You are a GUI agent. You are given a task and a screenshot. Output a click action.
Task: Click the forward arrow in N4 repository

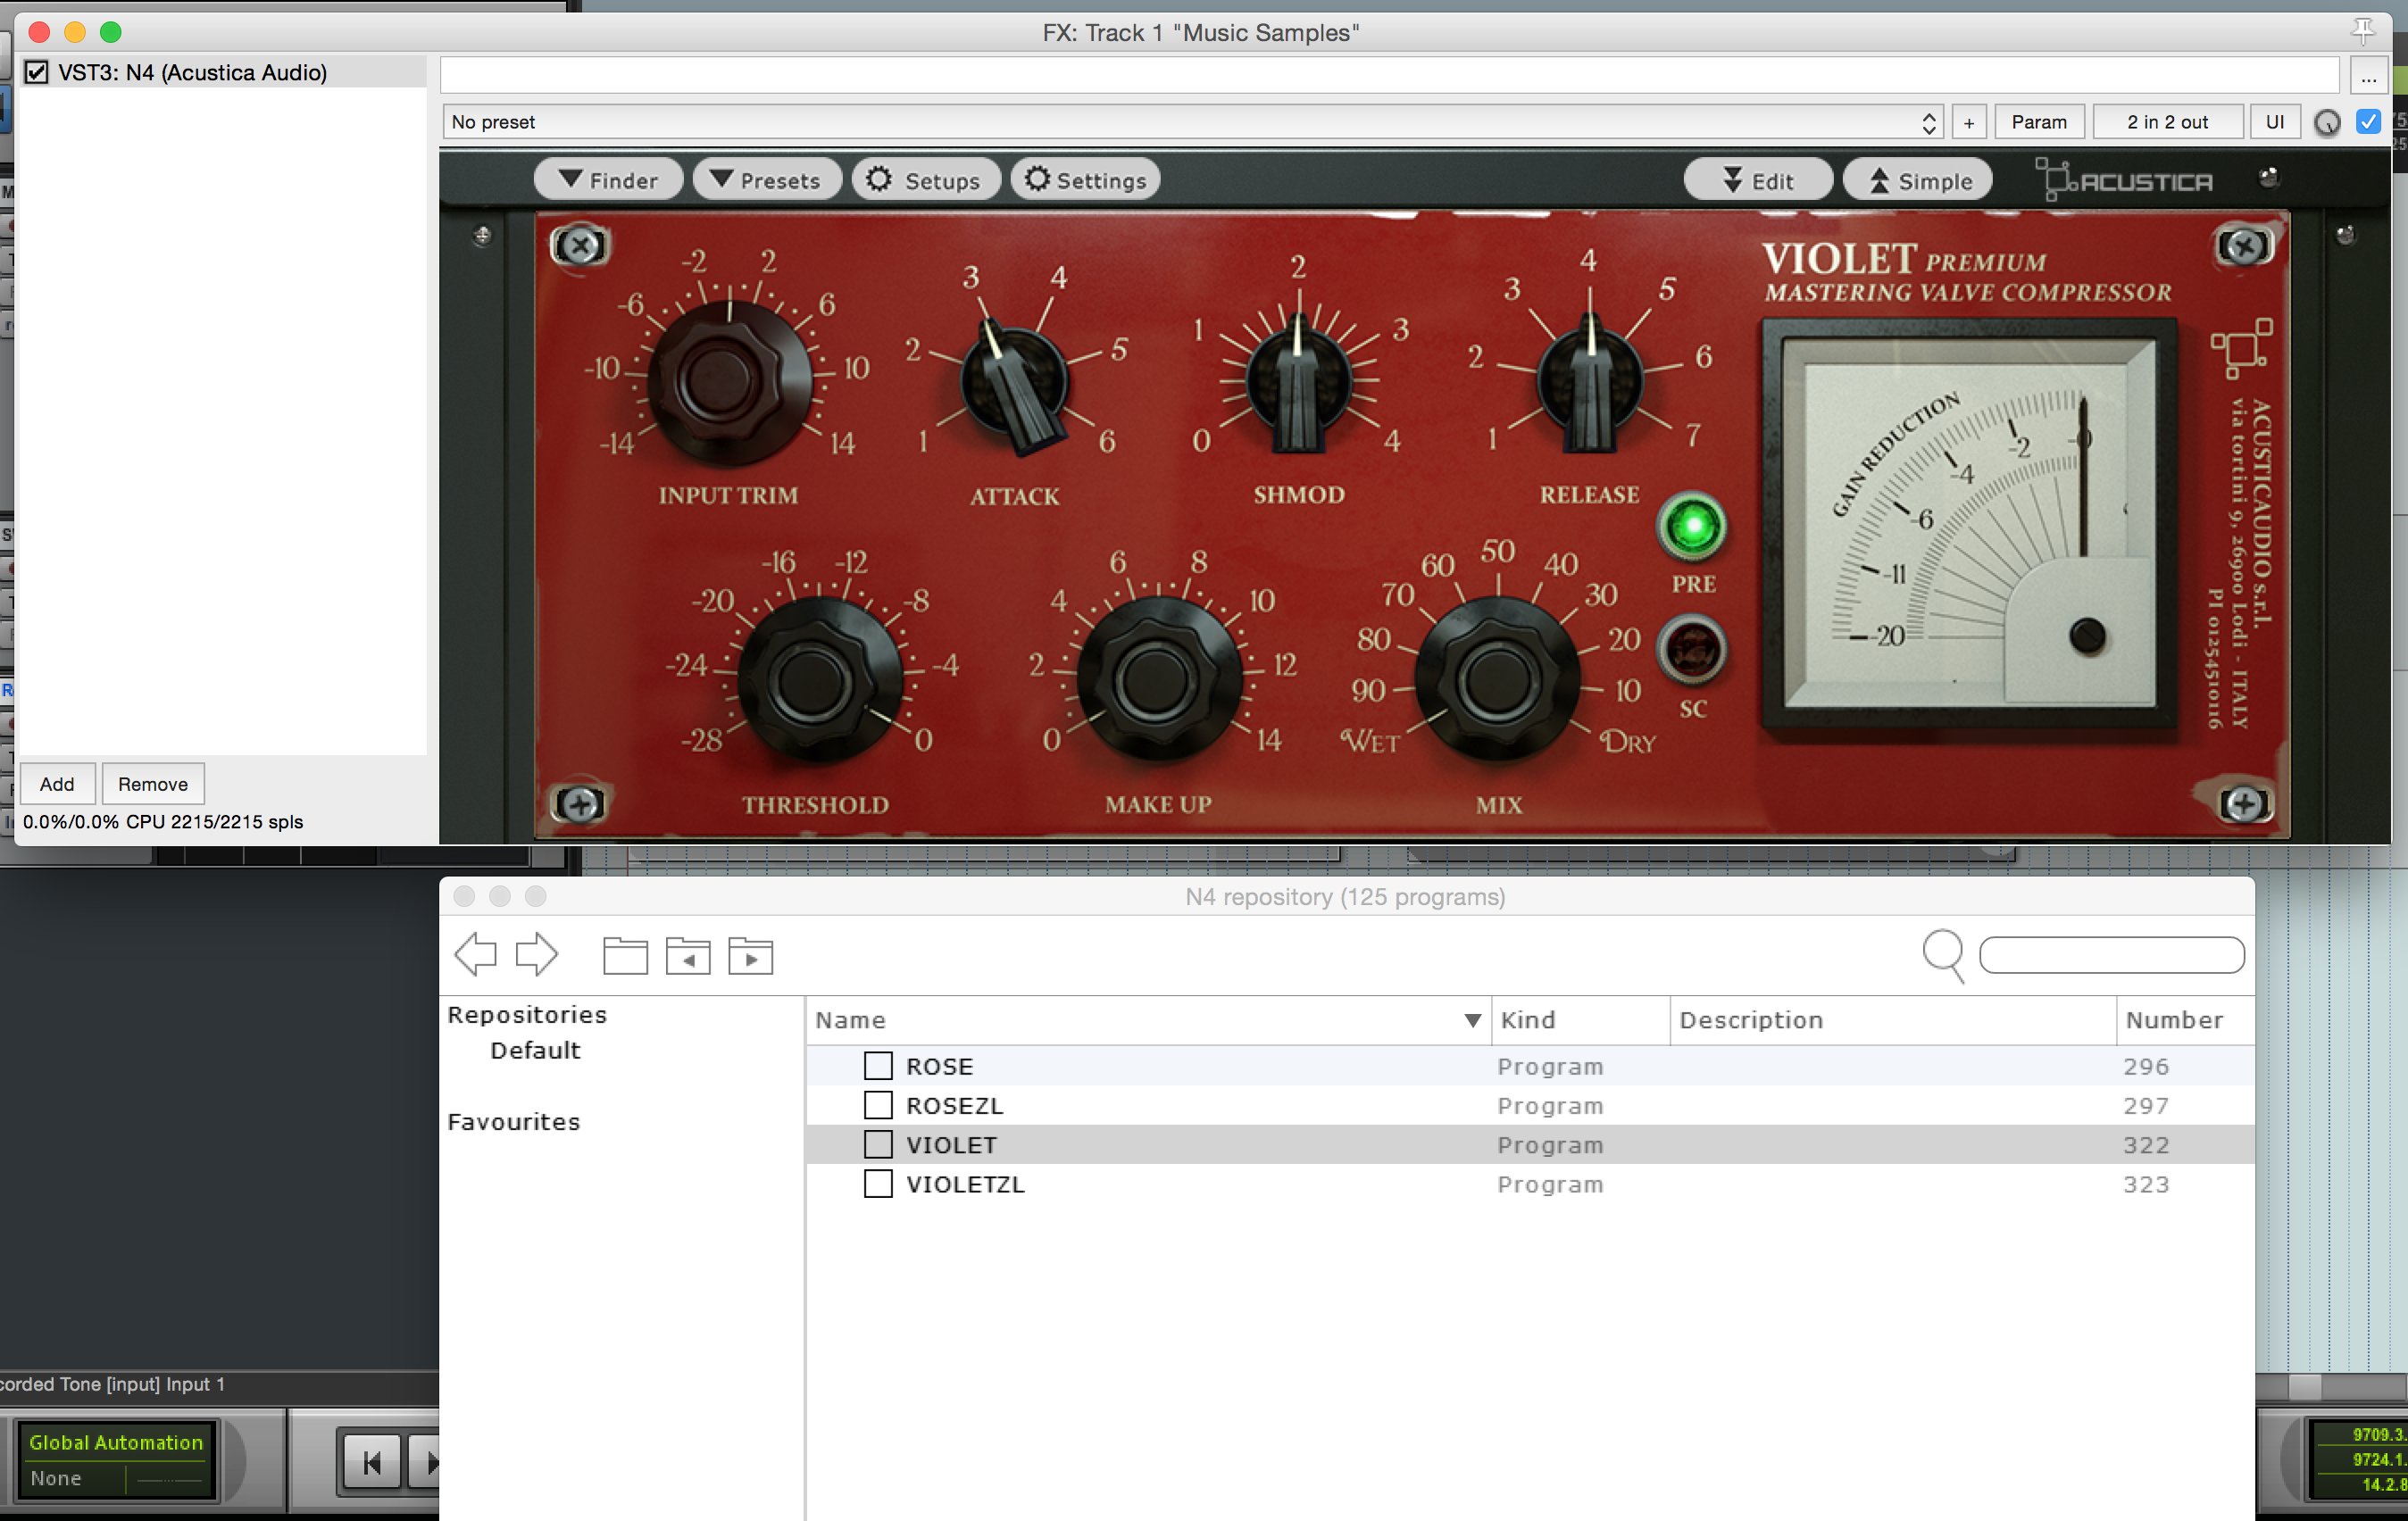[537, 954]
